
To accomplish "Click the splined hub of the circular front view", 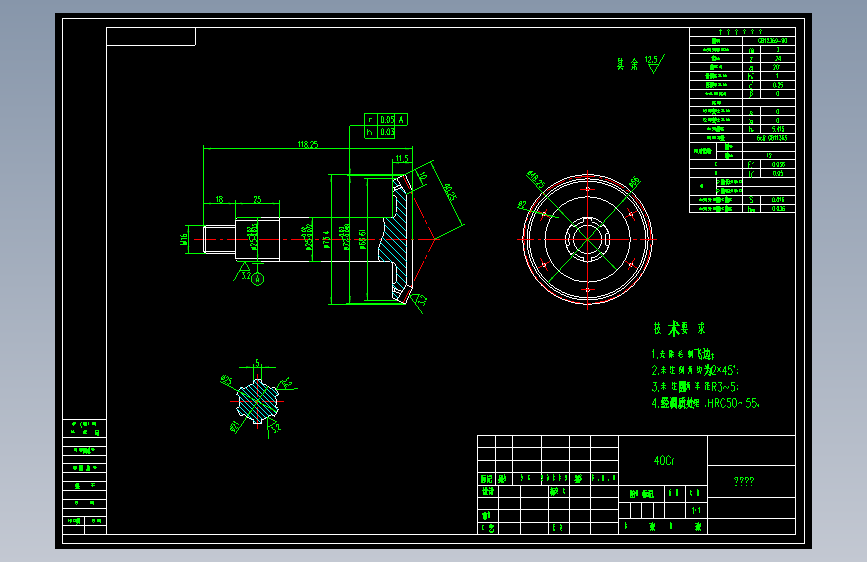I will [587, 239].
